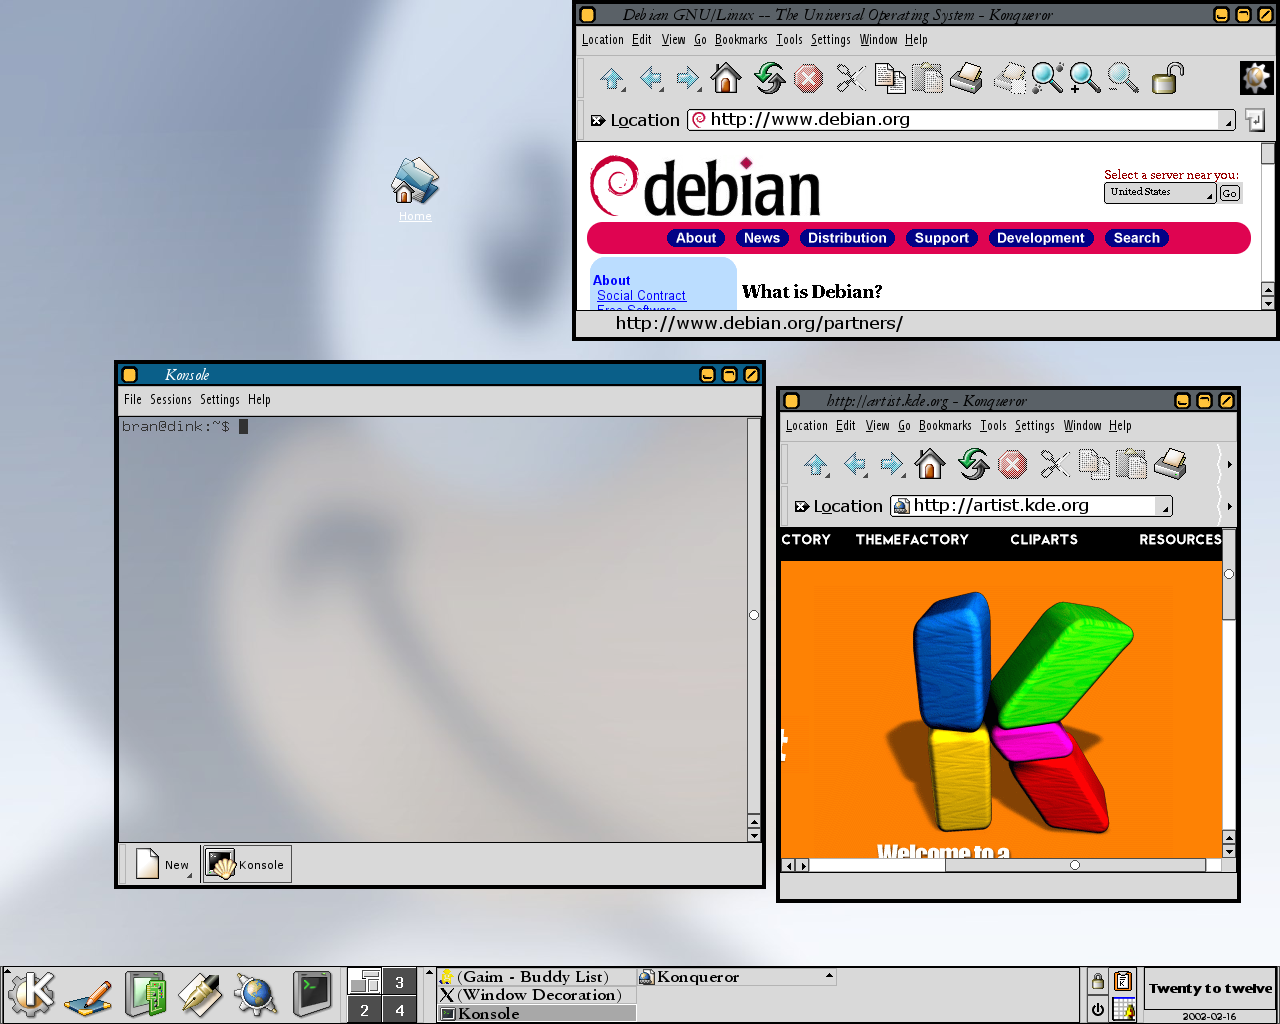Click the artist.kde.org horizontal scrollbar handle
The height and width of the screenshot is (1024, 1280).
[x=1075, y=865]
